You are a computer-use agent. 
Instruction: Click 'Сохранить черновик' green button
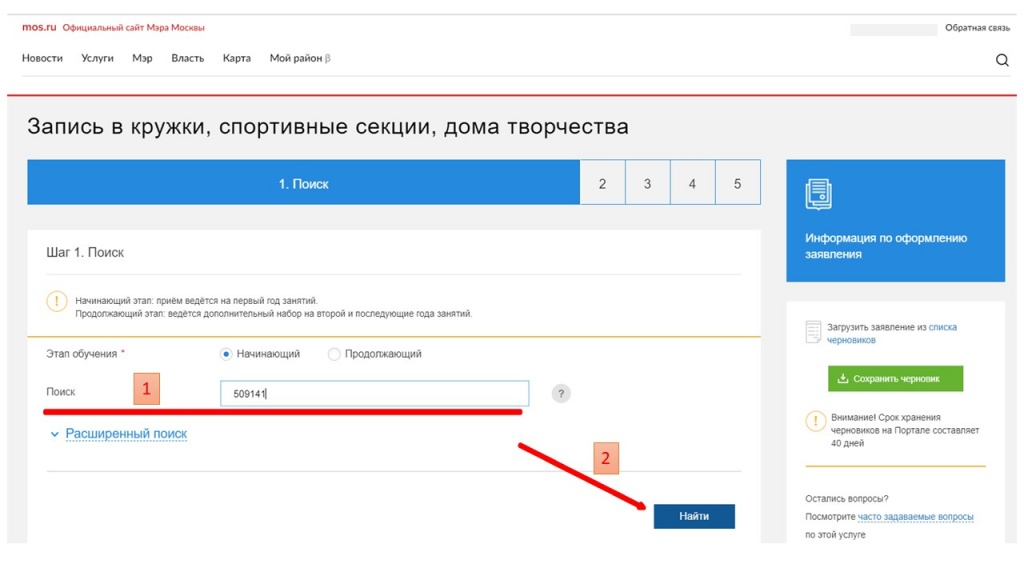pos(895,379)
